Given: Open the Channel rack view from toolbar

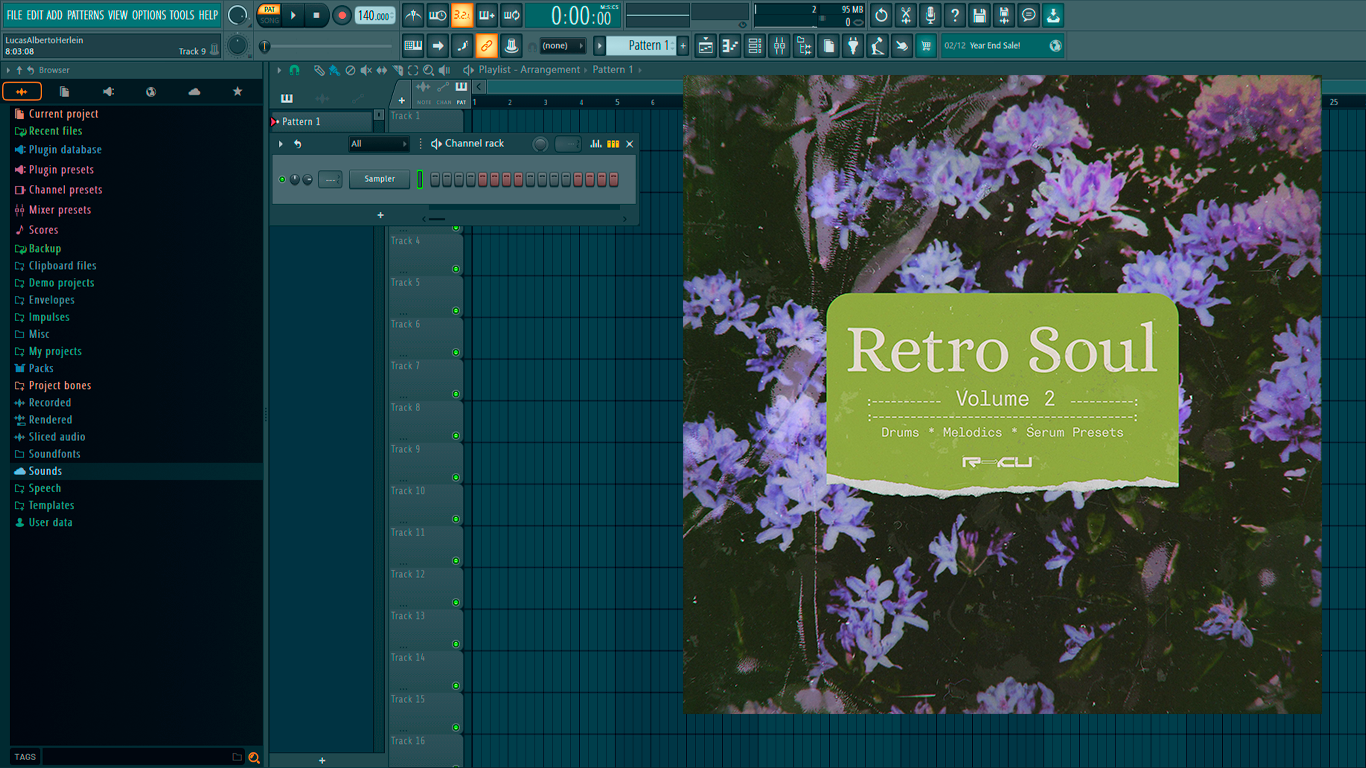Looking at the screenshot, I should coord(755,45).
